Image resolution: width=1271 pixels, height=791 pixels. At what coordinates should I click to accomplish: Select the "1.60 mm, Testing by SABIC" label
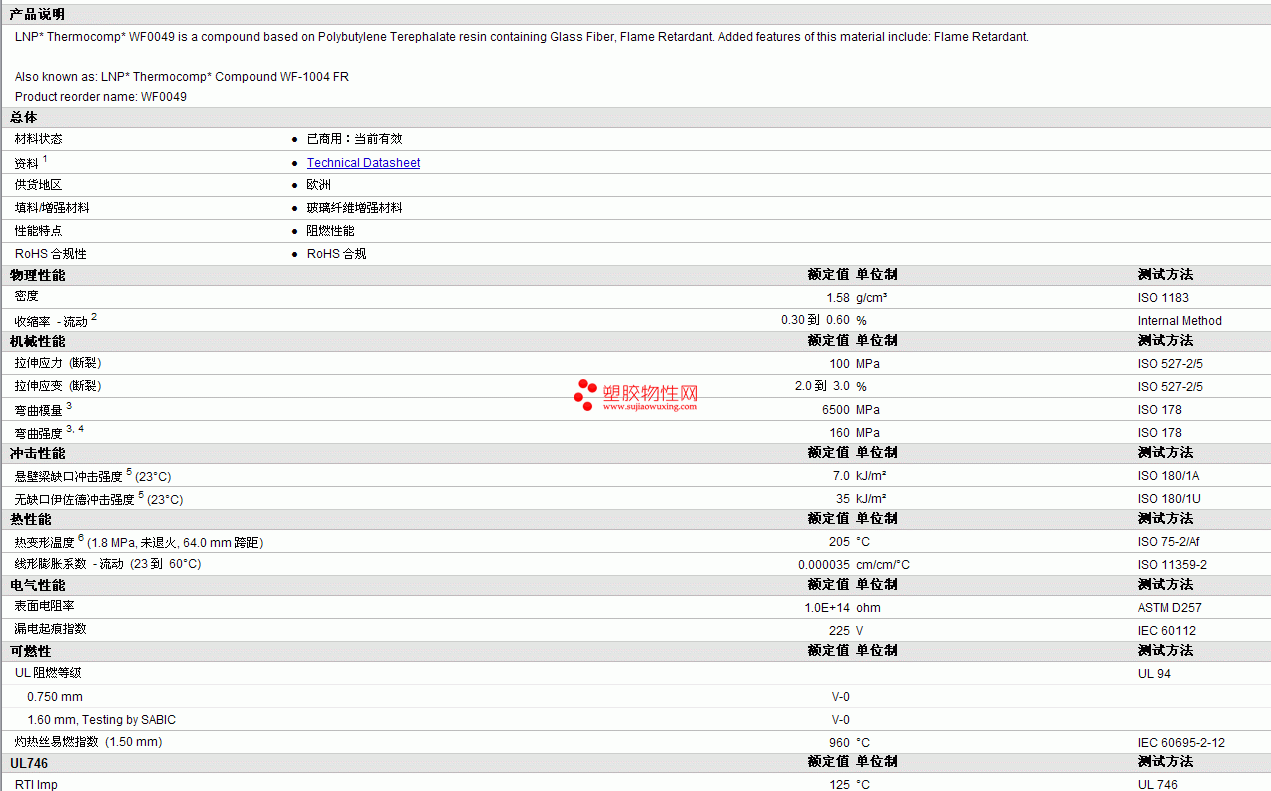(101, 720)
